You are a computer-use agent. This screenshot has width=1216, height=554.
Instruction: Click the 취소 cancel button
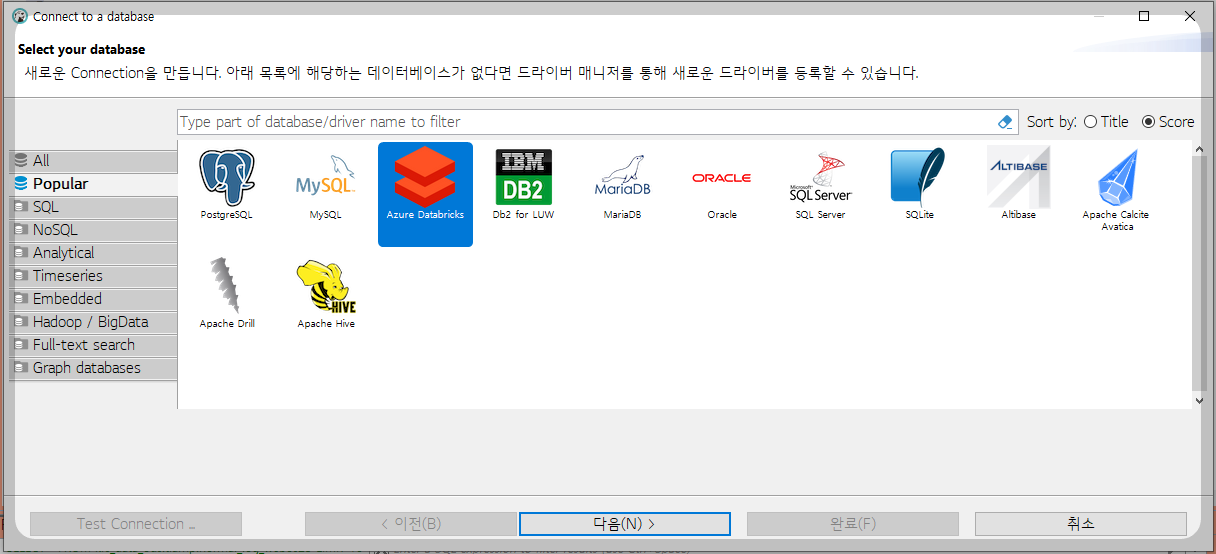[x=1081, y=524]
